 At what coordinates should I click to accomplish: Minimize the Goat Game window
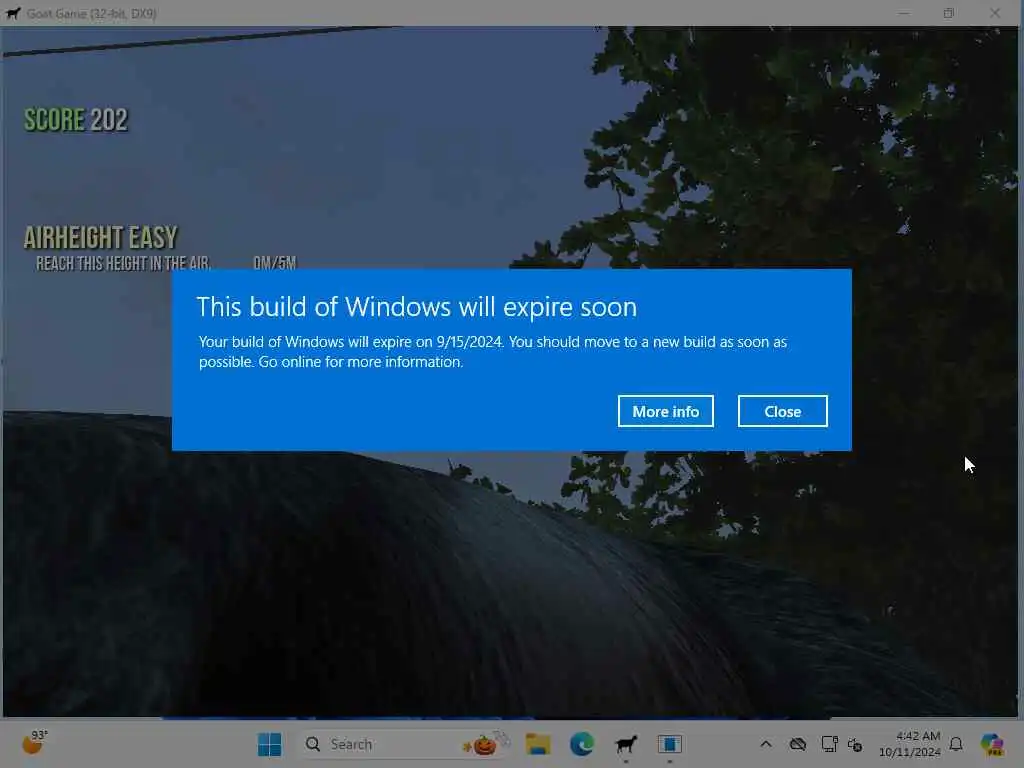click(904, 13)
